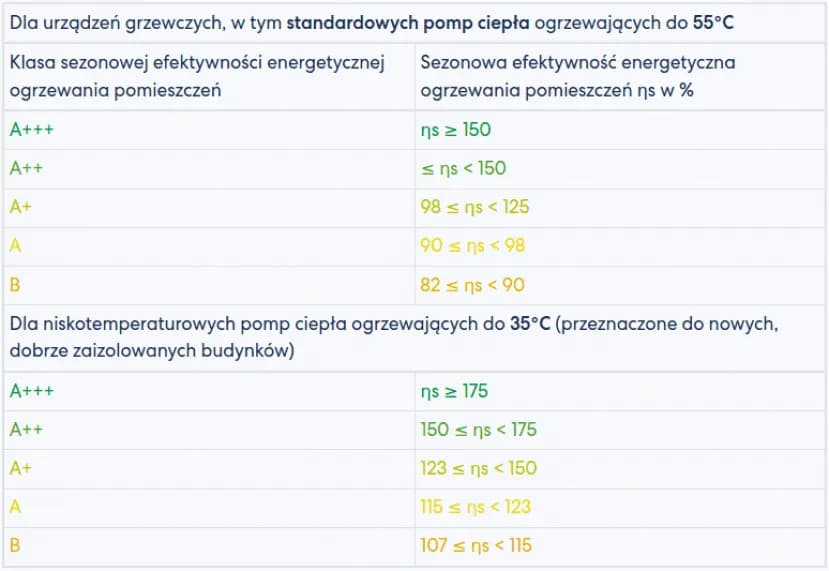Image resolution: width=829 pixels, height=571 pixels.
Task: Select the B class next to "82 ≤ ηs < 90"
Action: click(15, 285)
